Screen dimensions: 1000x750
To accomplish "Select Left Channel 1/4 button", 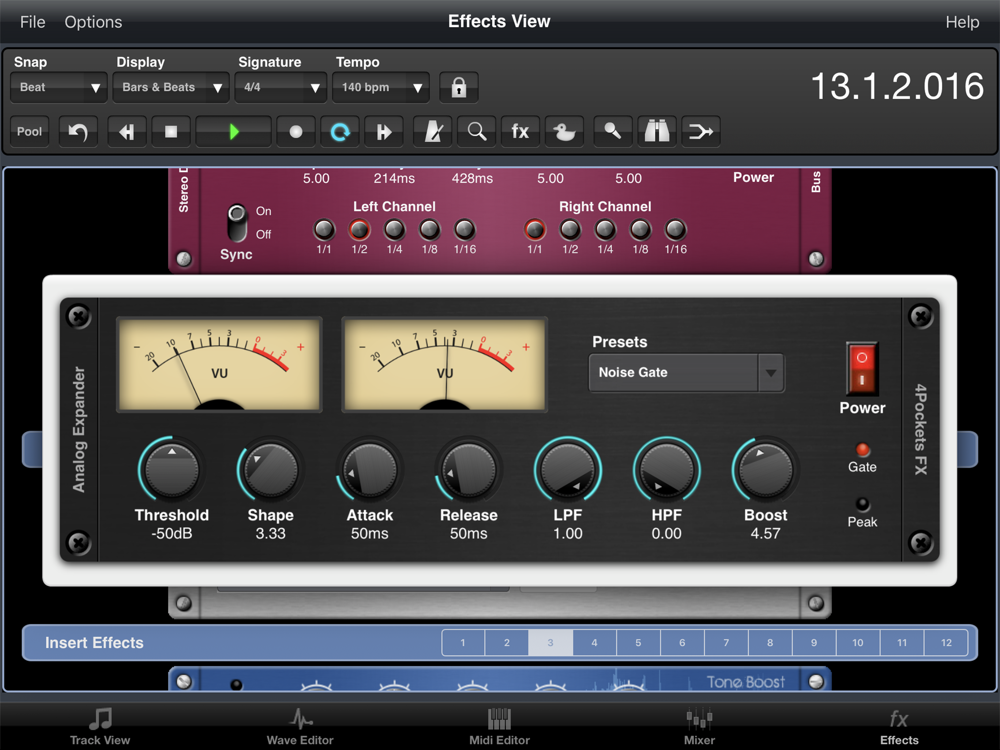I will tap(394, 229).
